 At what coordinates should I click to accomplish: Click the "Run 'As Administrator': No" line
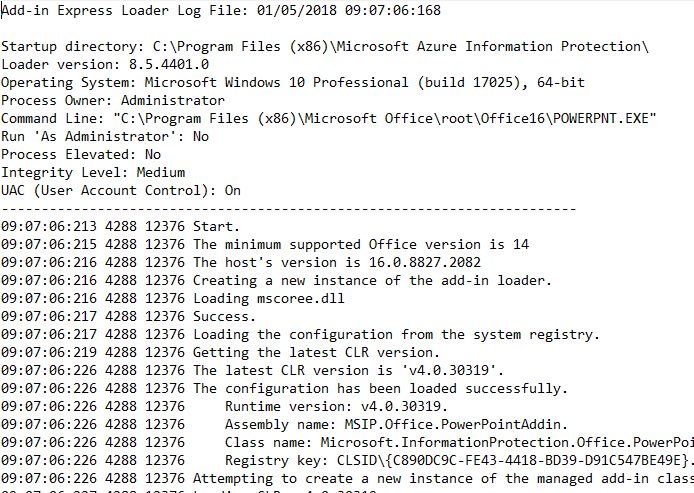105,136
